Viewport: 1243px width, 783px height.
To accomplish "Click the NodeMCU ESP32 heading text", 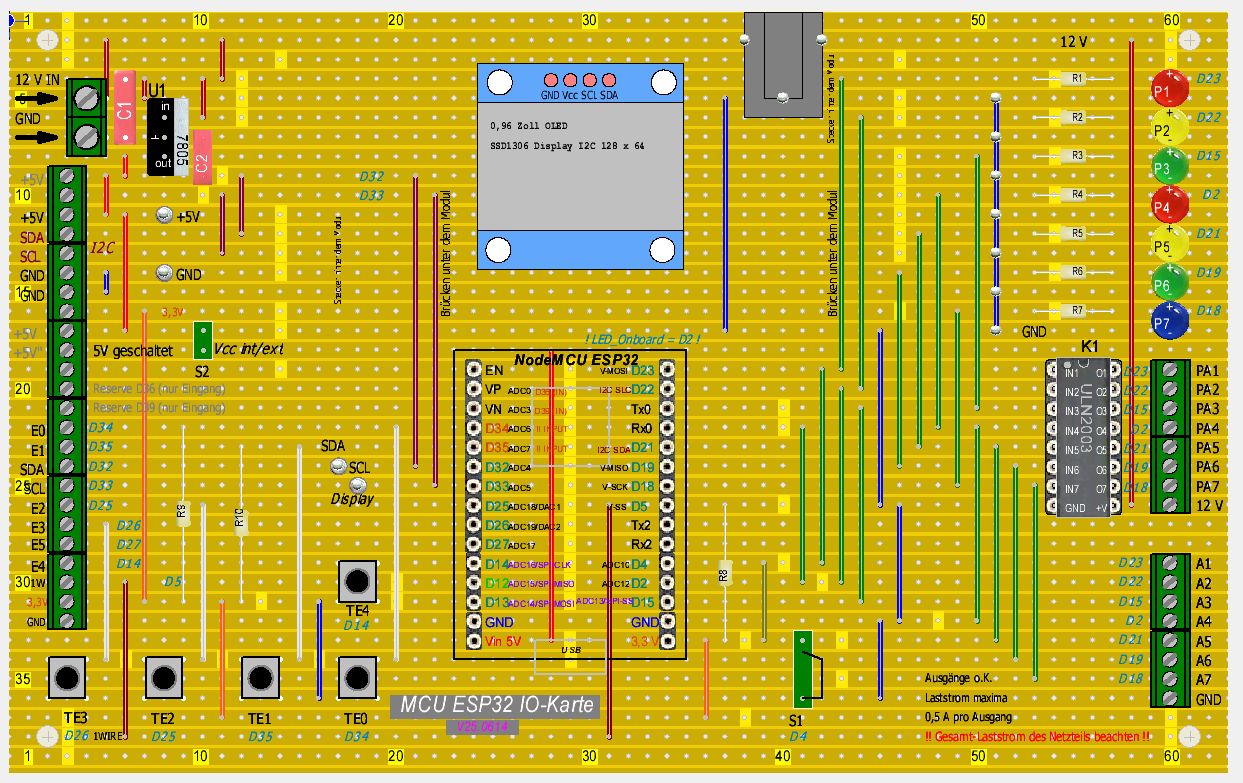I will [576, 358].
